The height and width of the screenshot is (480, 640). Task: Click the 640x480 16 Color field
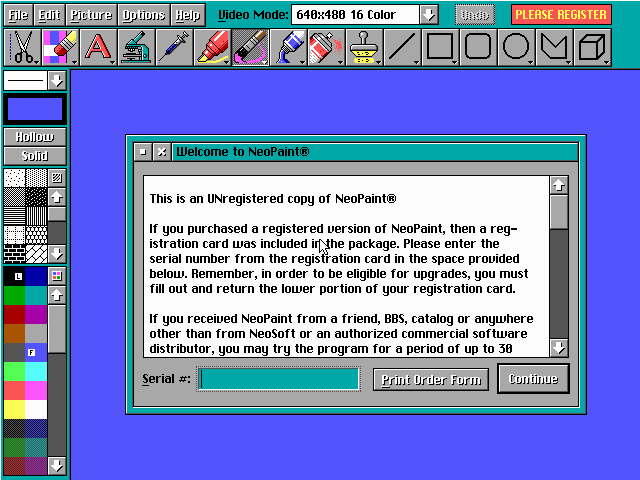tap(355, 15)
